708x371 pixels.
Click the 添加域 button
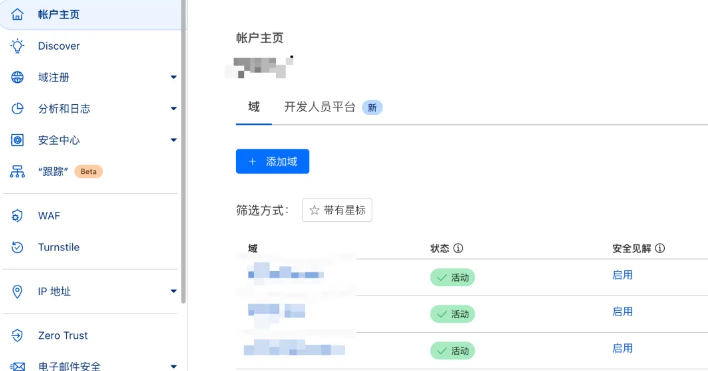pyautogui.click(x=272, y=162)
